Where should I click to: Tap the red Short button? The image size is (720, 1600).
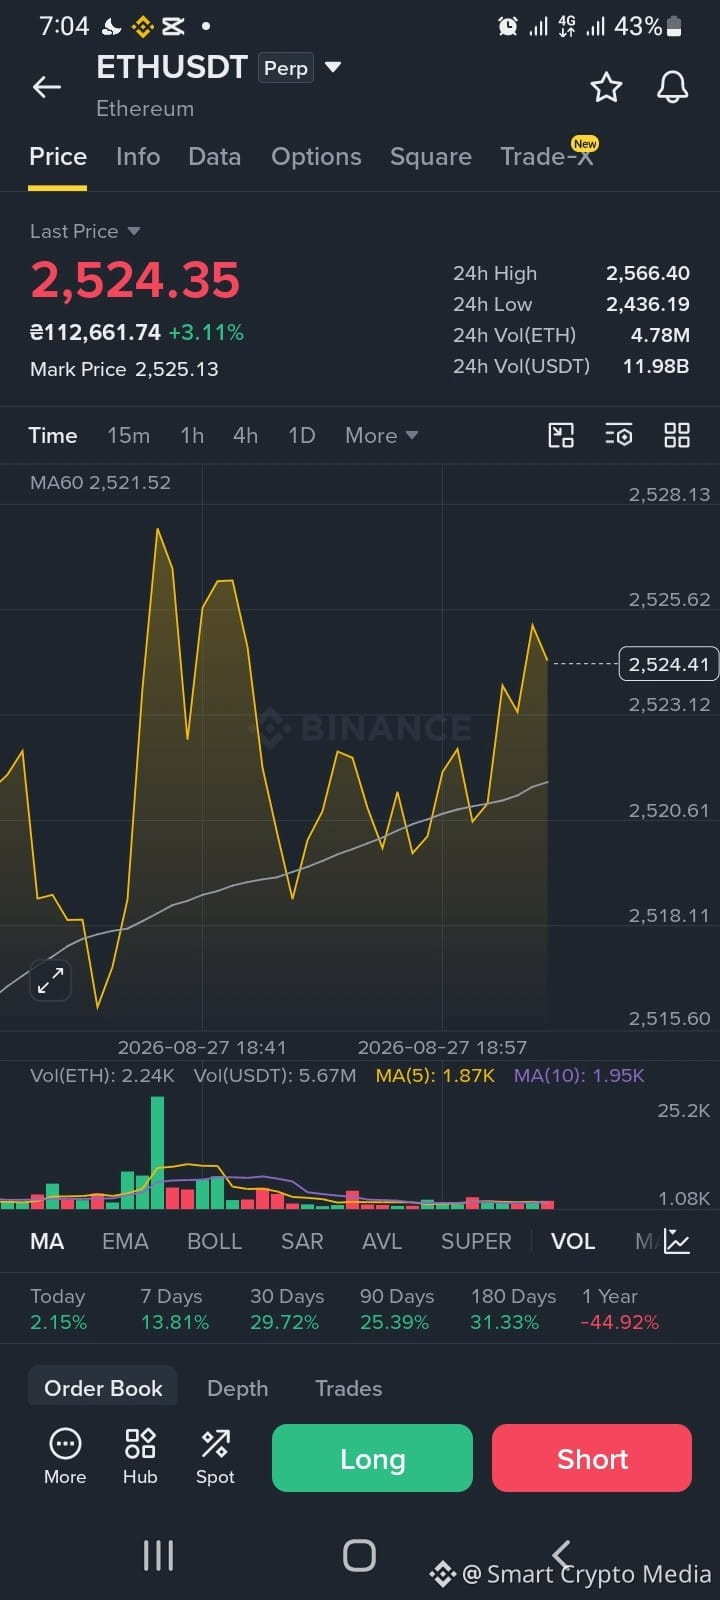point(592,1458)
